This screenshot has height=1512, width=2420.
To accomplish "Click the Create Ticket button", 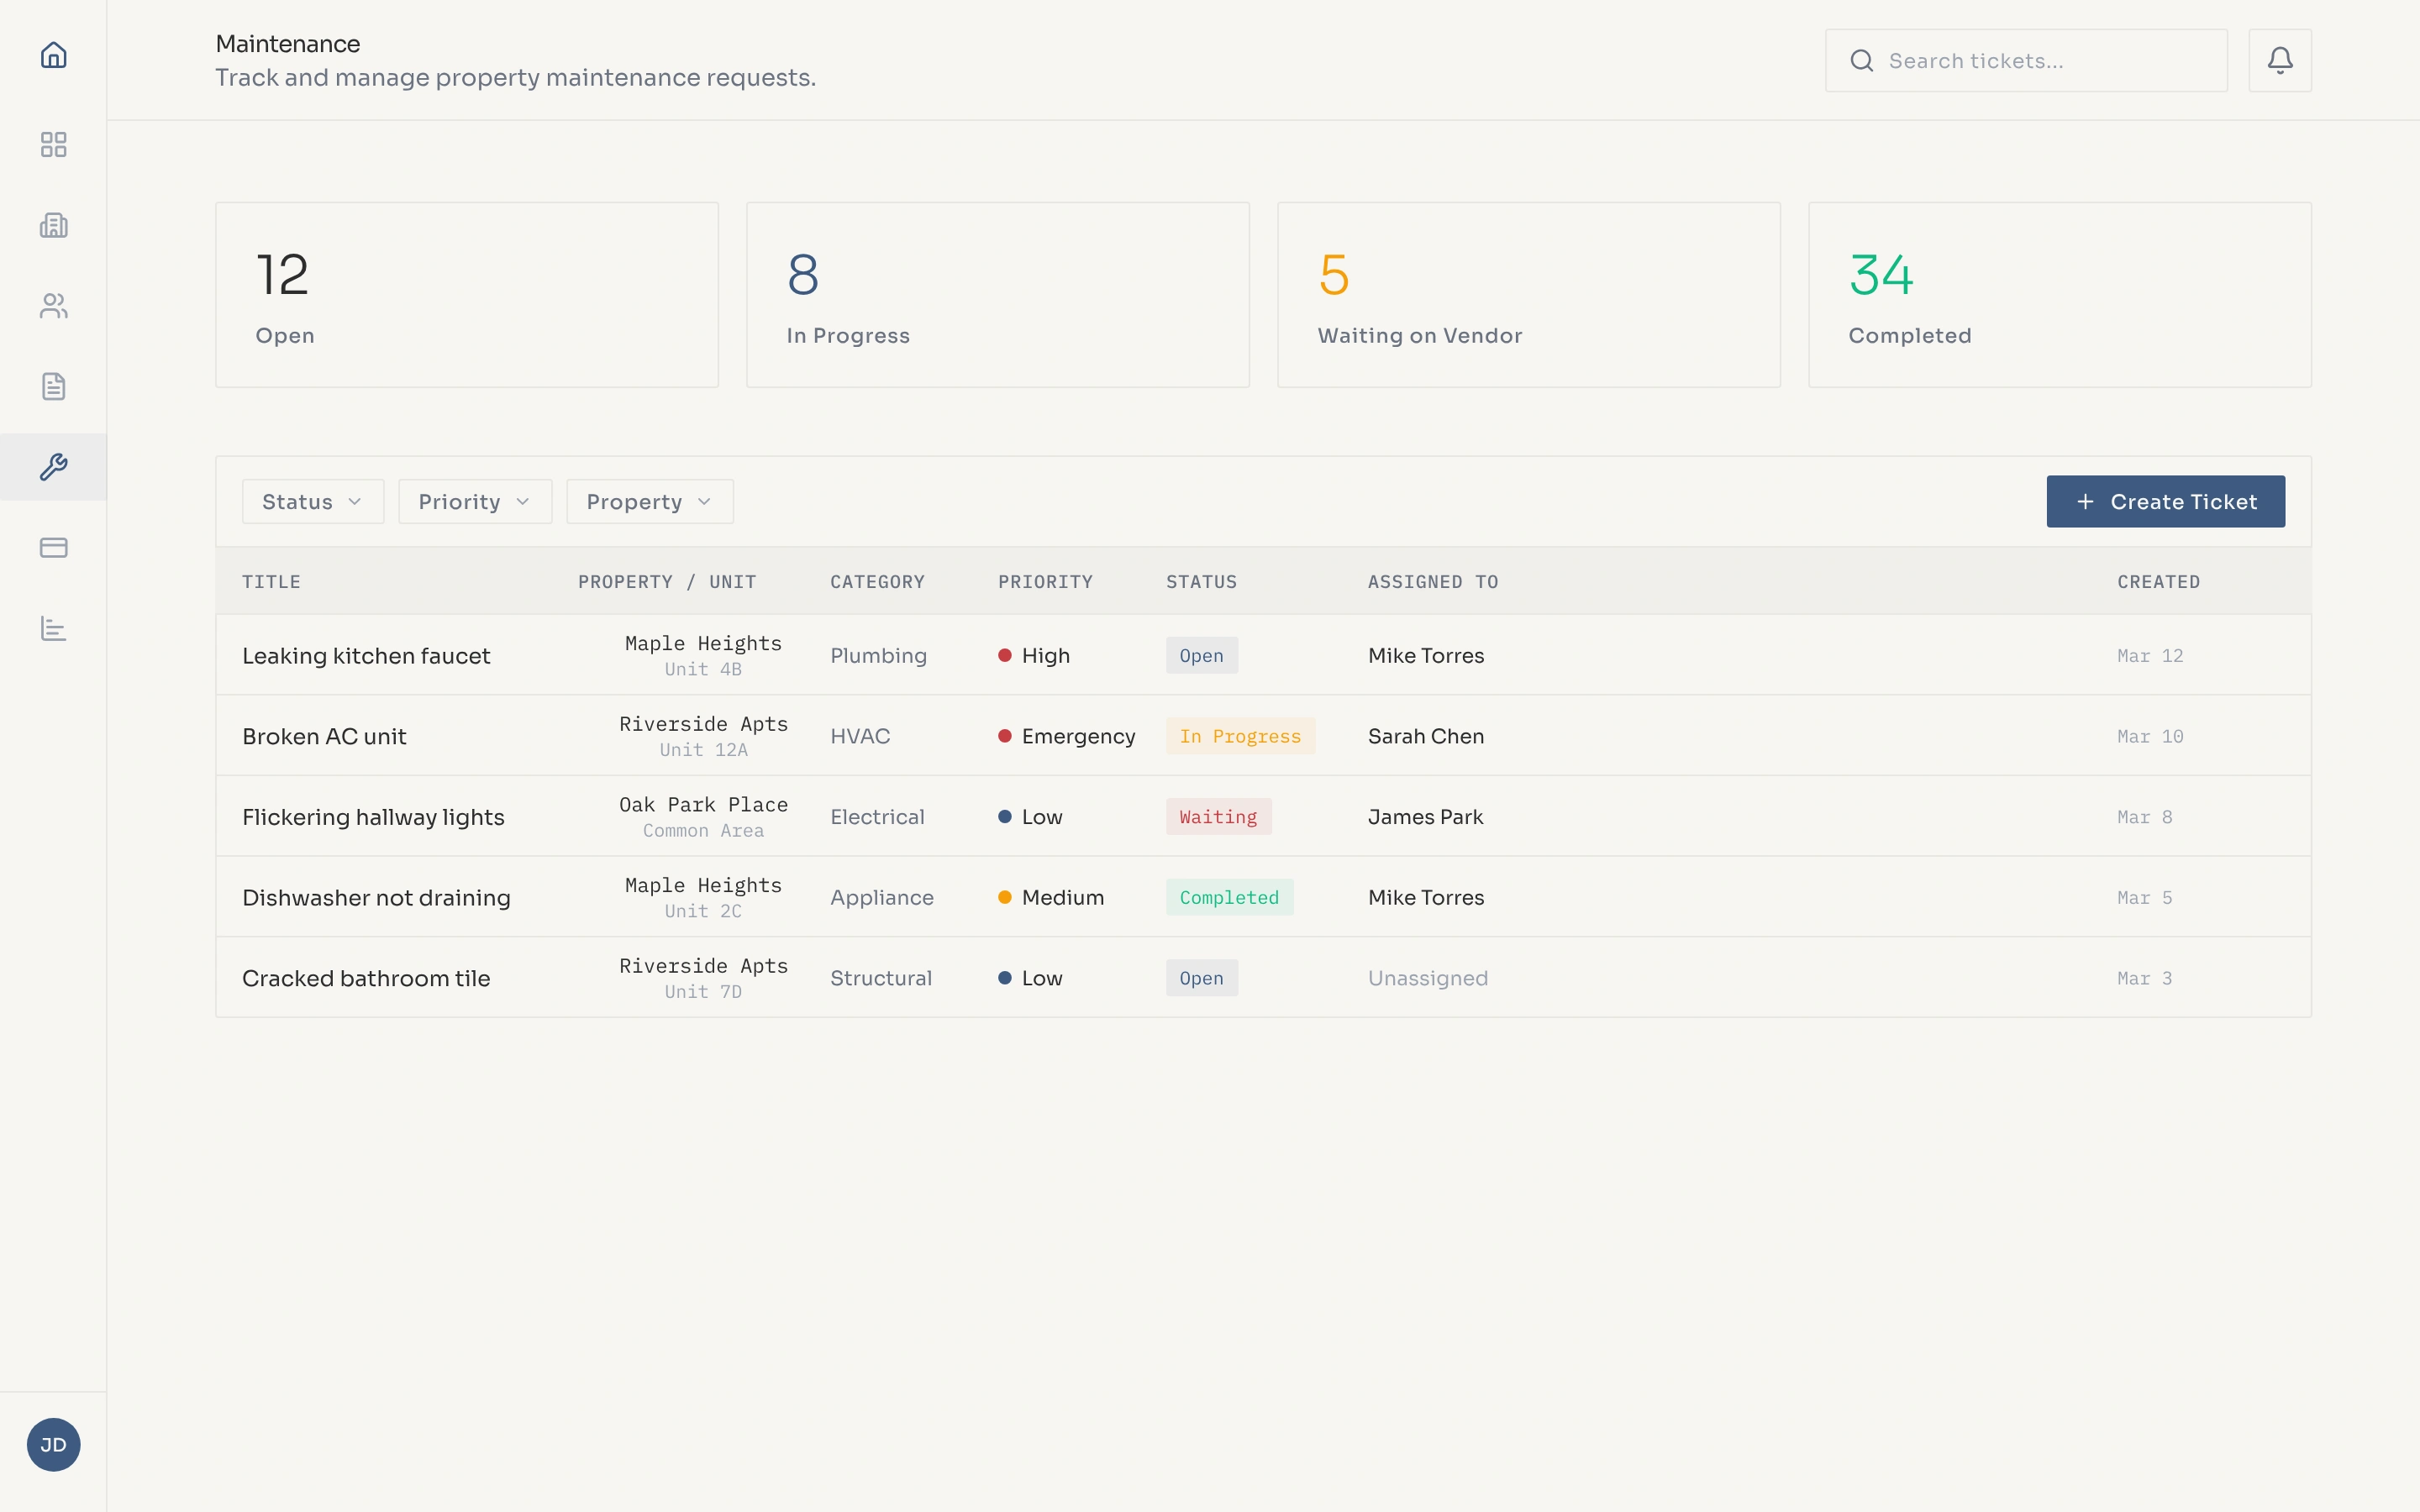I will click(2165, 501).
